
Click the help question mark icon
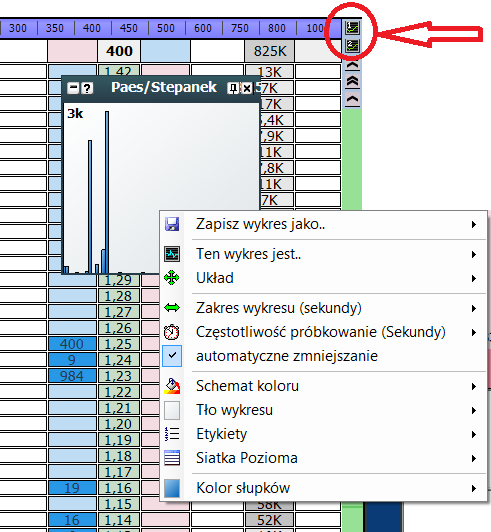87,89
